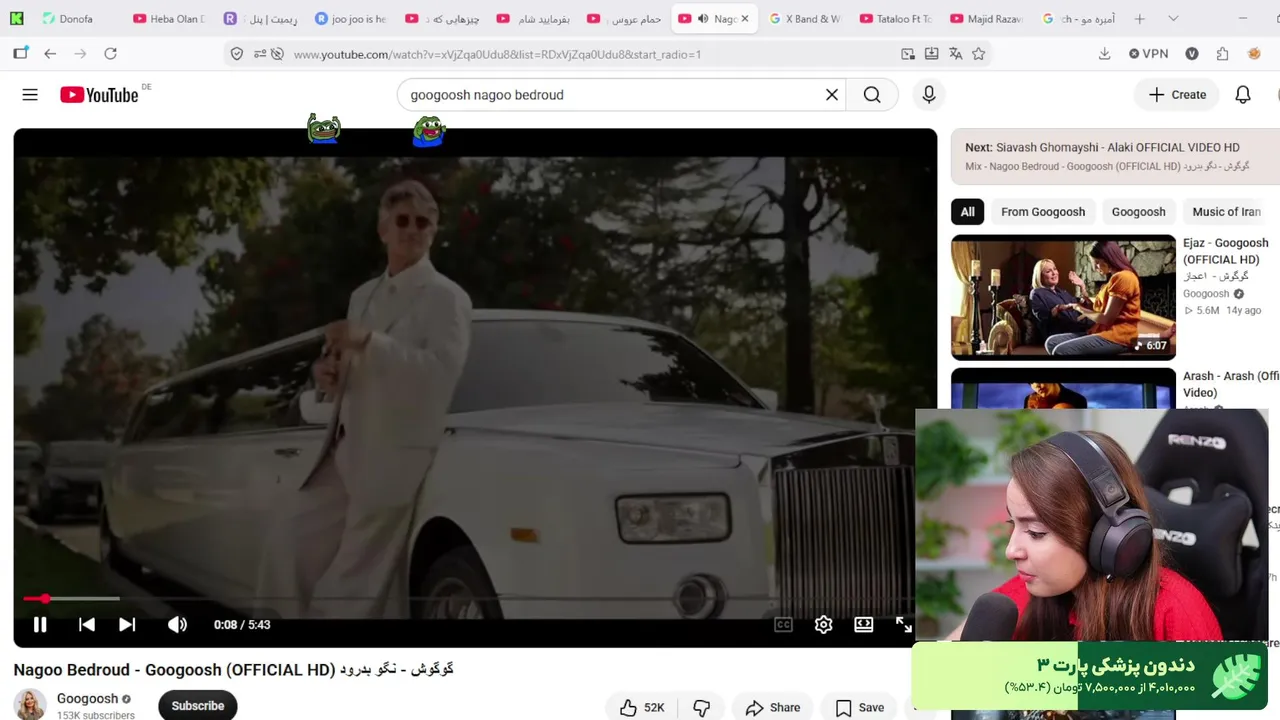Mute the video volume
Viewport: 1280px width, 720px height.
(177, 624)
